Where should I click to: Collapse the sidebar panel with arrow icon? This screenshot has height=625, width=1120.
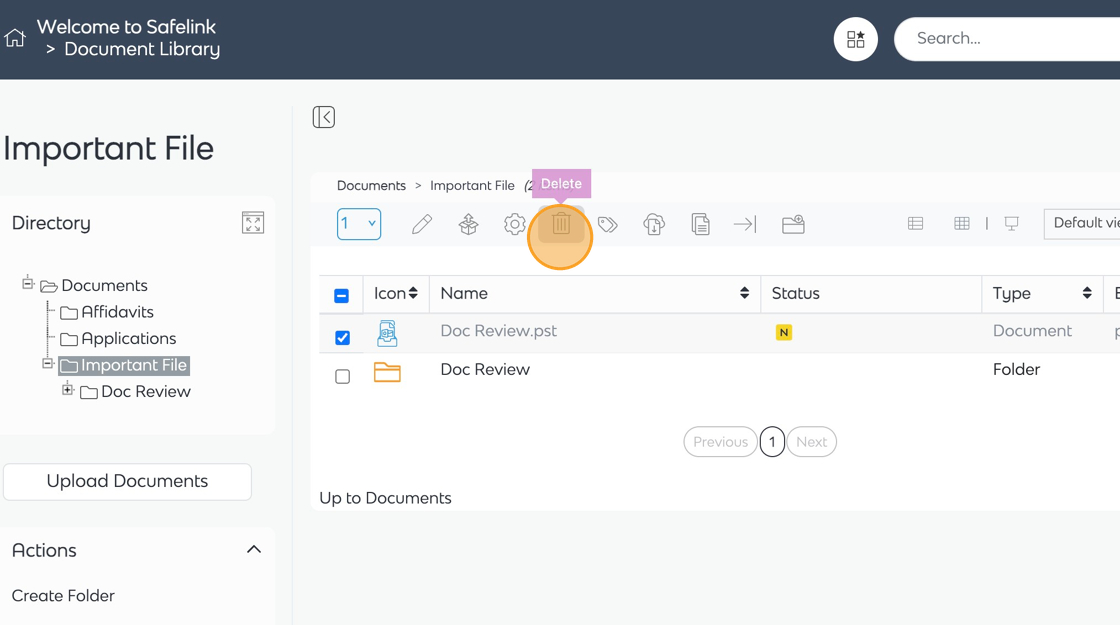[324, 117]
